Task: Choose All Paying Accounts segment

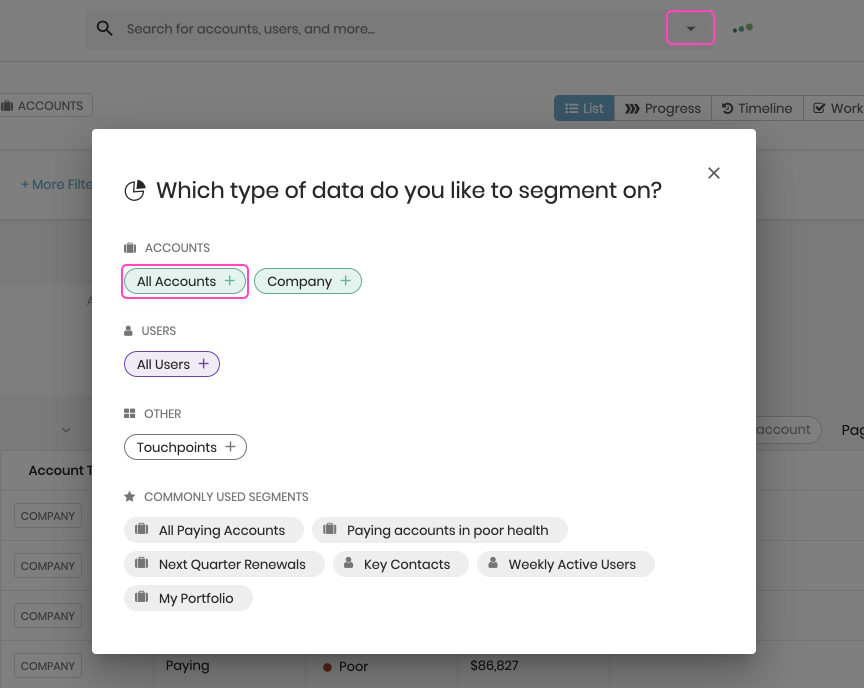Action: [210, 531]
